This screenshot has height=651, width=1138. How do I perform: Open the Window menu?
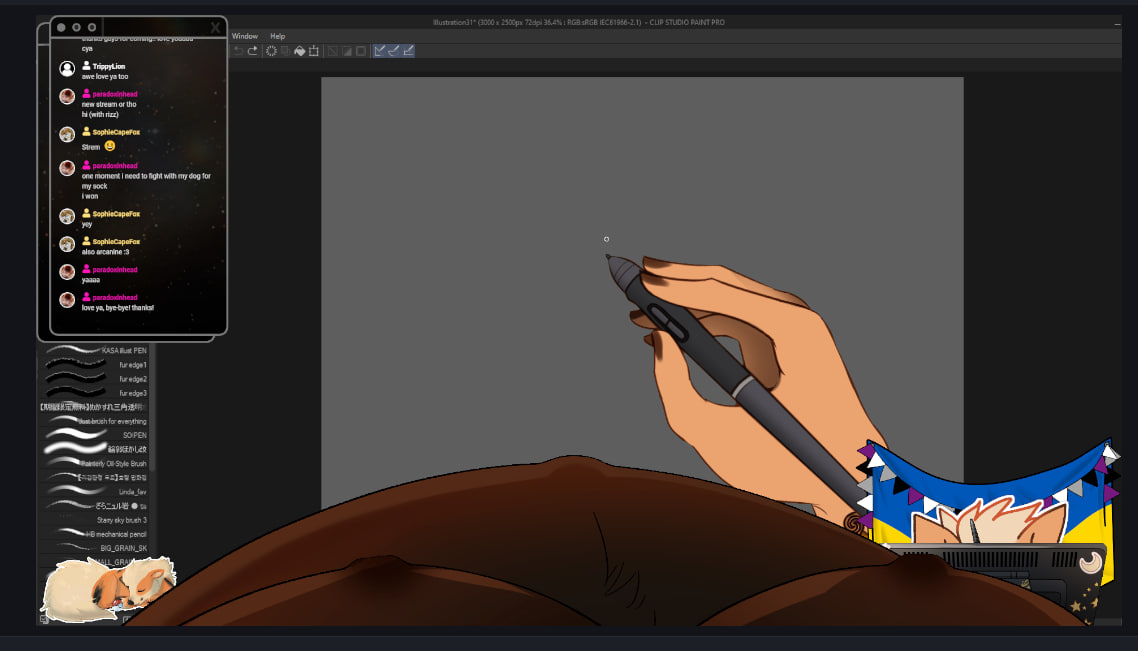click(244, 36)
